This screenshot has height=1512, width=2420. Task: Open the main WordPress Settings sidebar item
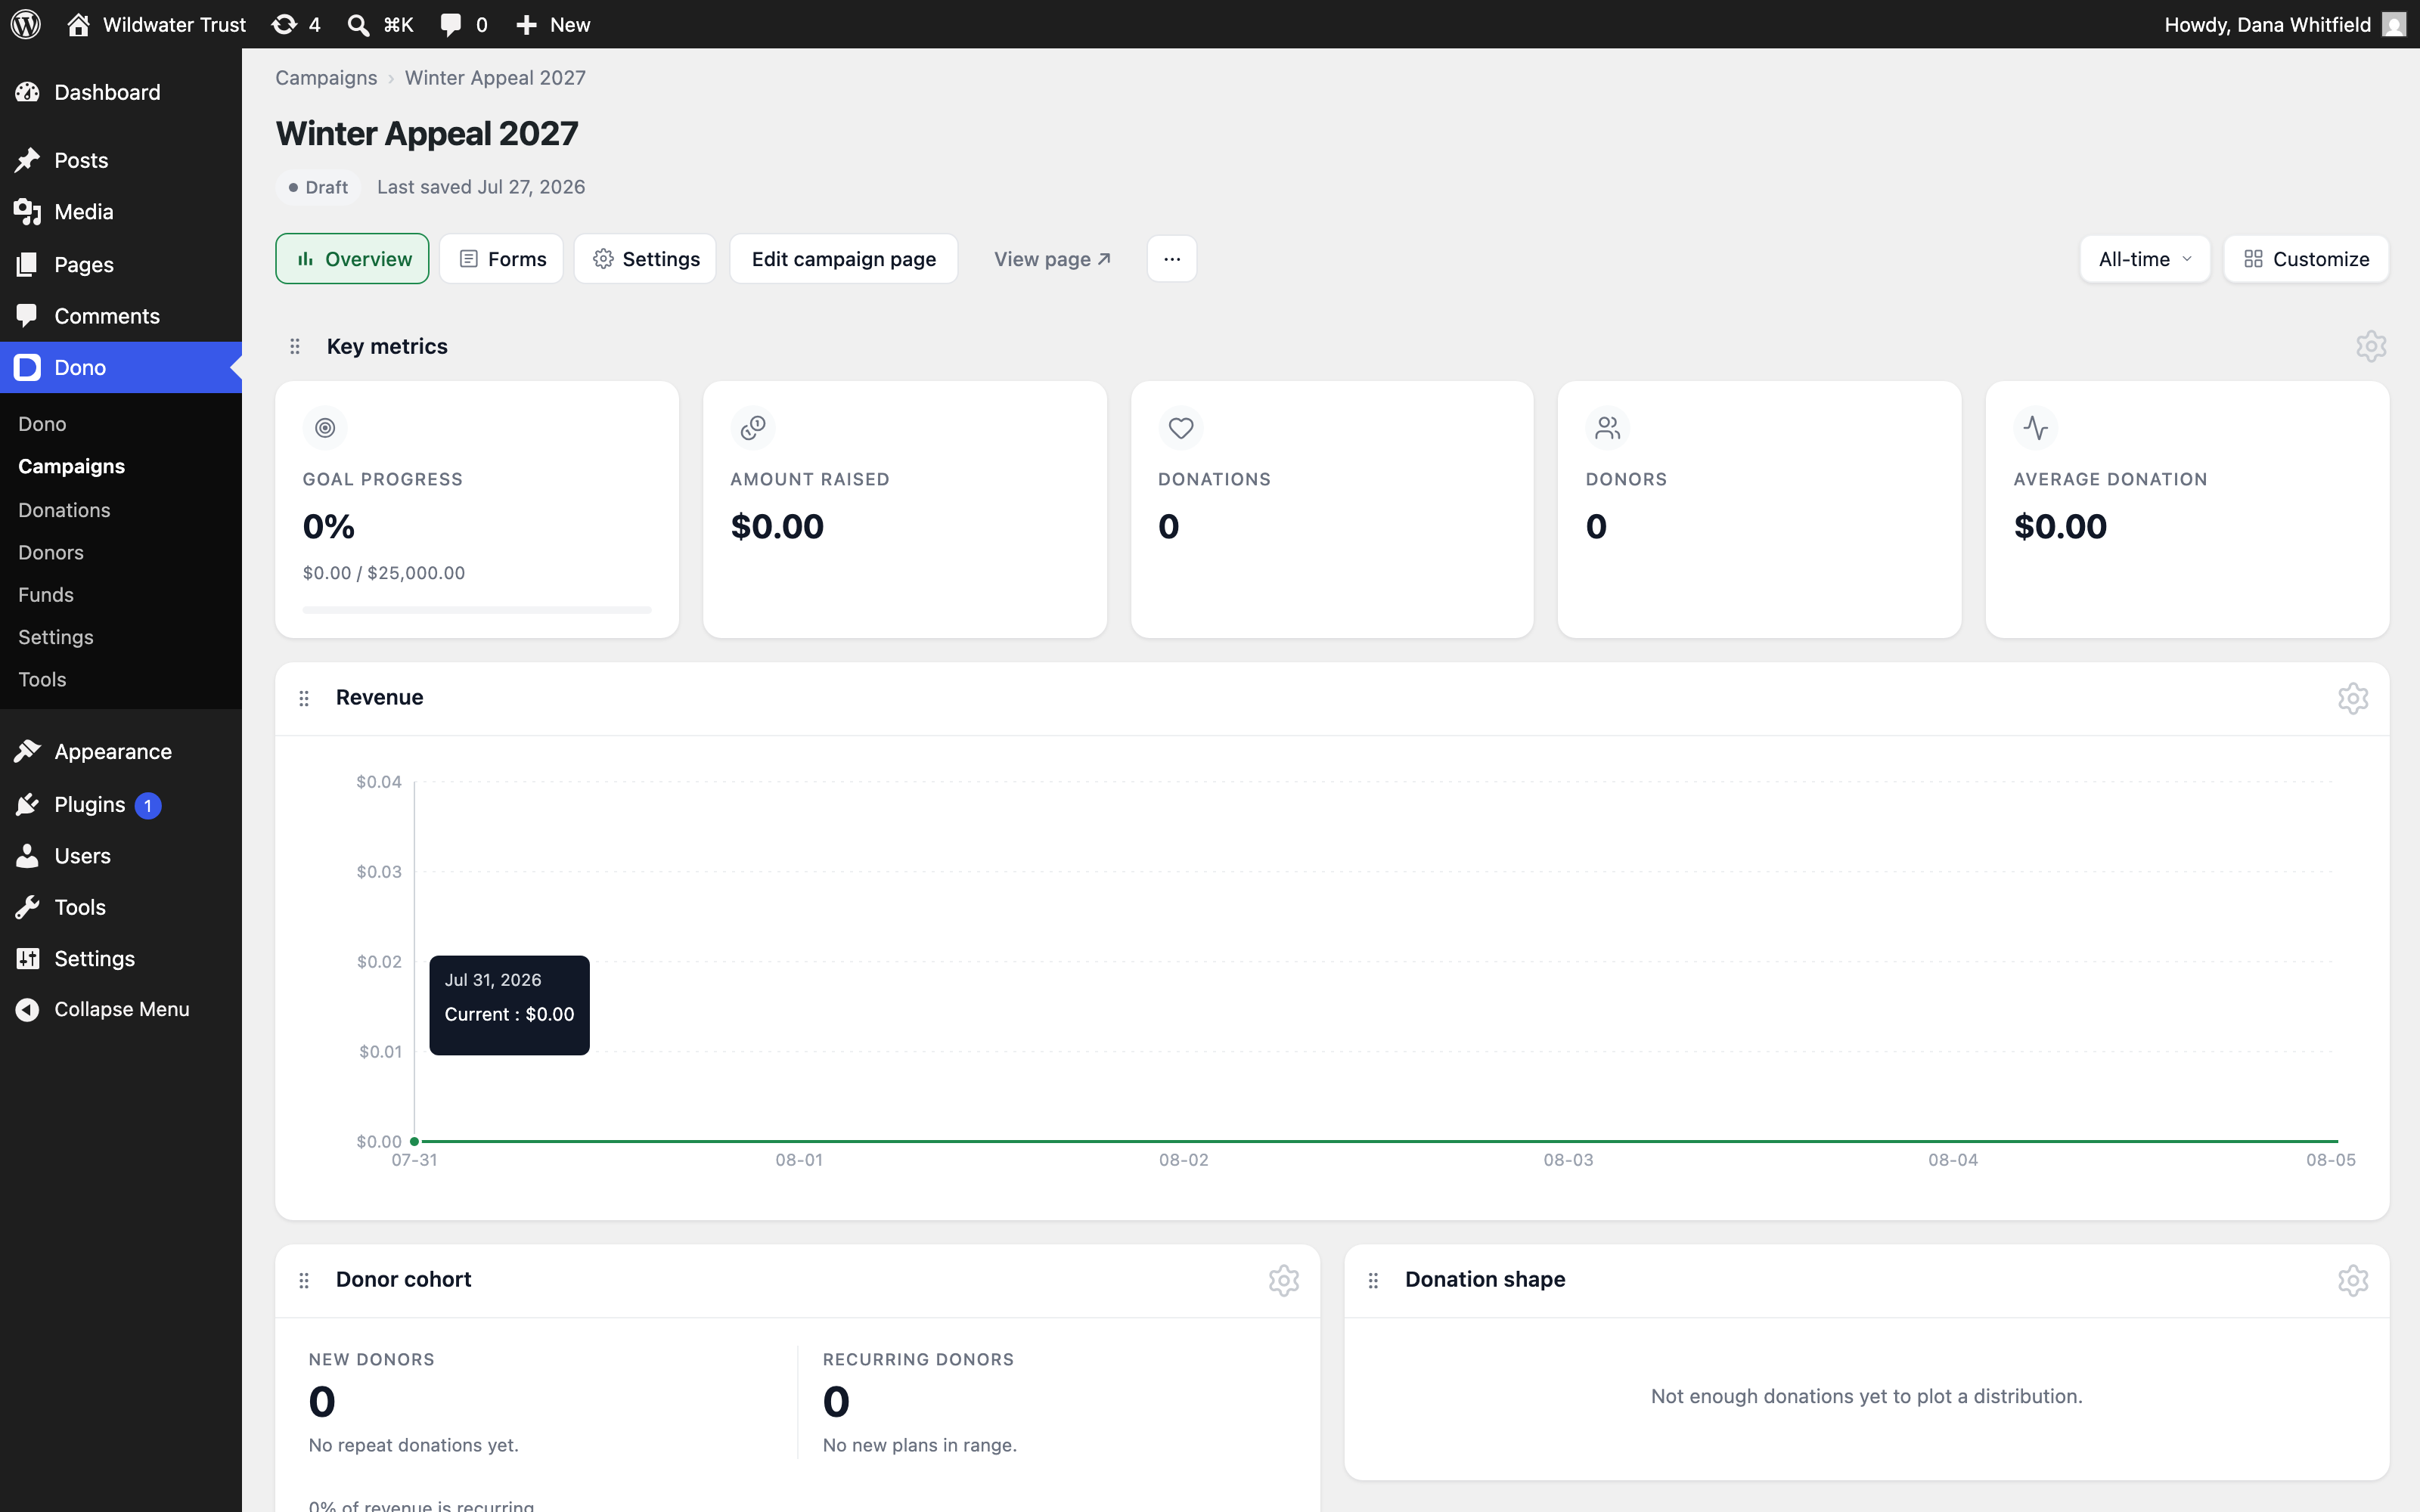click(121, 958)
